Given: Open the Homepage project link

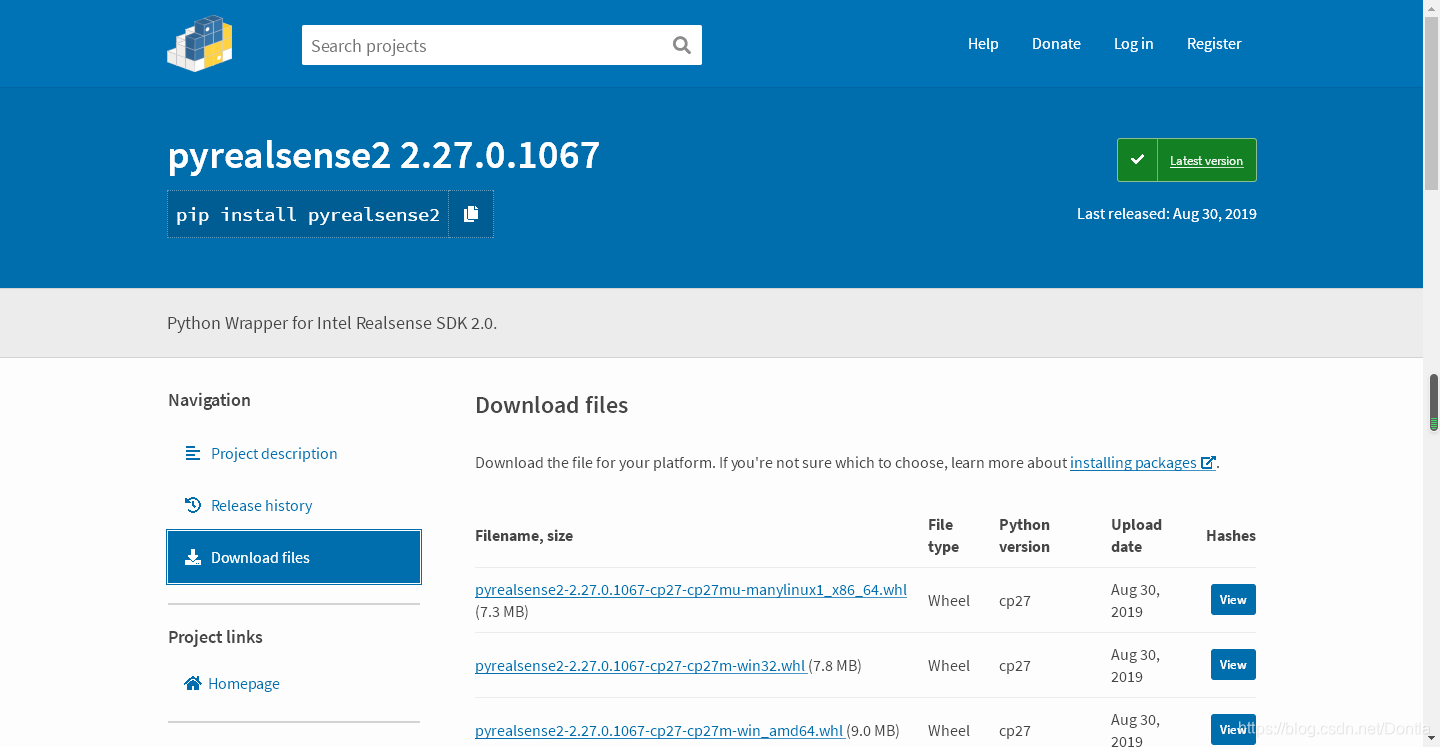Looking at the screenshot, I should [244, 683].
